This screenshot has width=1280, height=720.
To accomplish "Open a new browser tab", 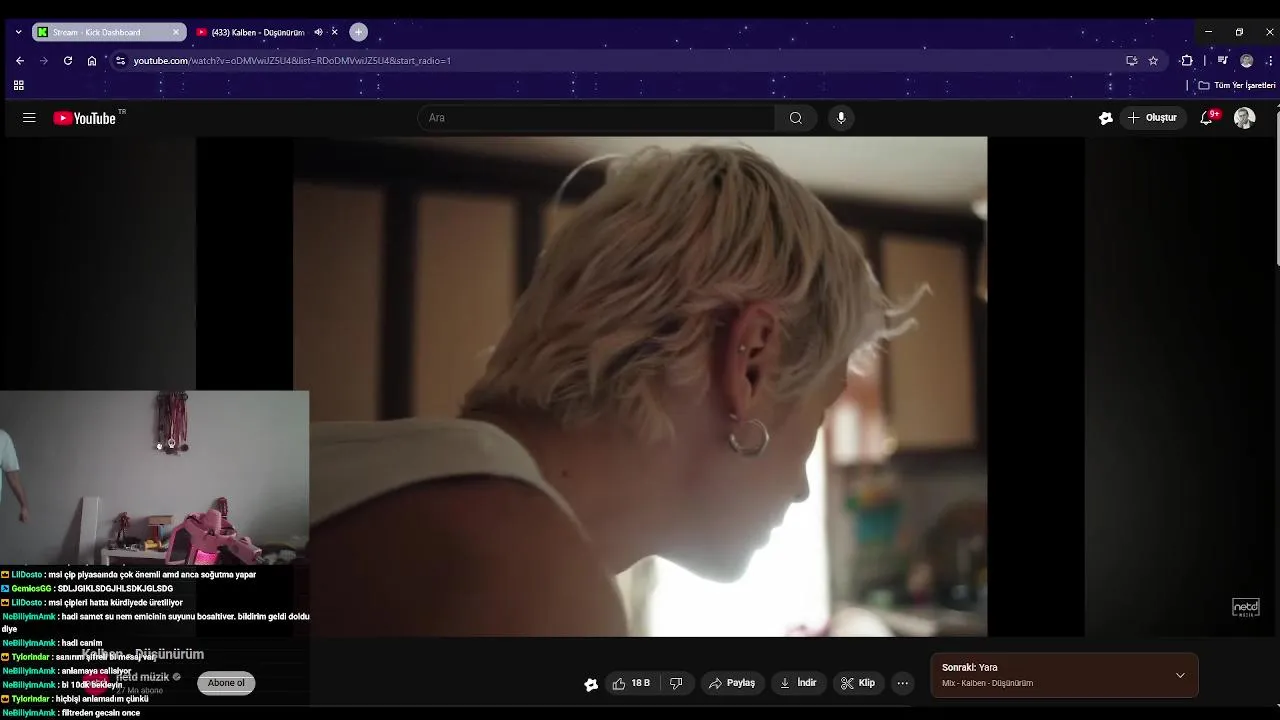I will [x=358, y=32].
